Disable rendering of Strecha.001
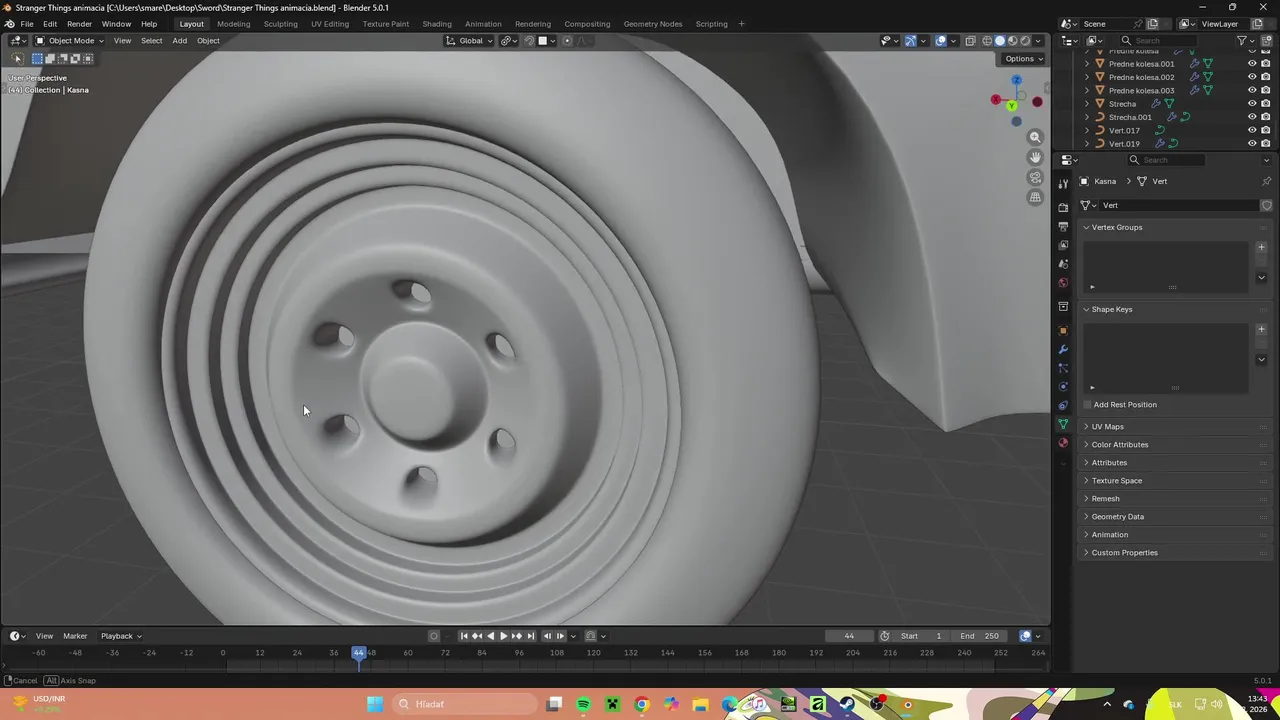 [x=1265, y=117]
